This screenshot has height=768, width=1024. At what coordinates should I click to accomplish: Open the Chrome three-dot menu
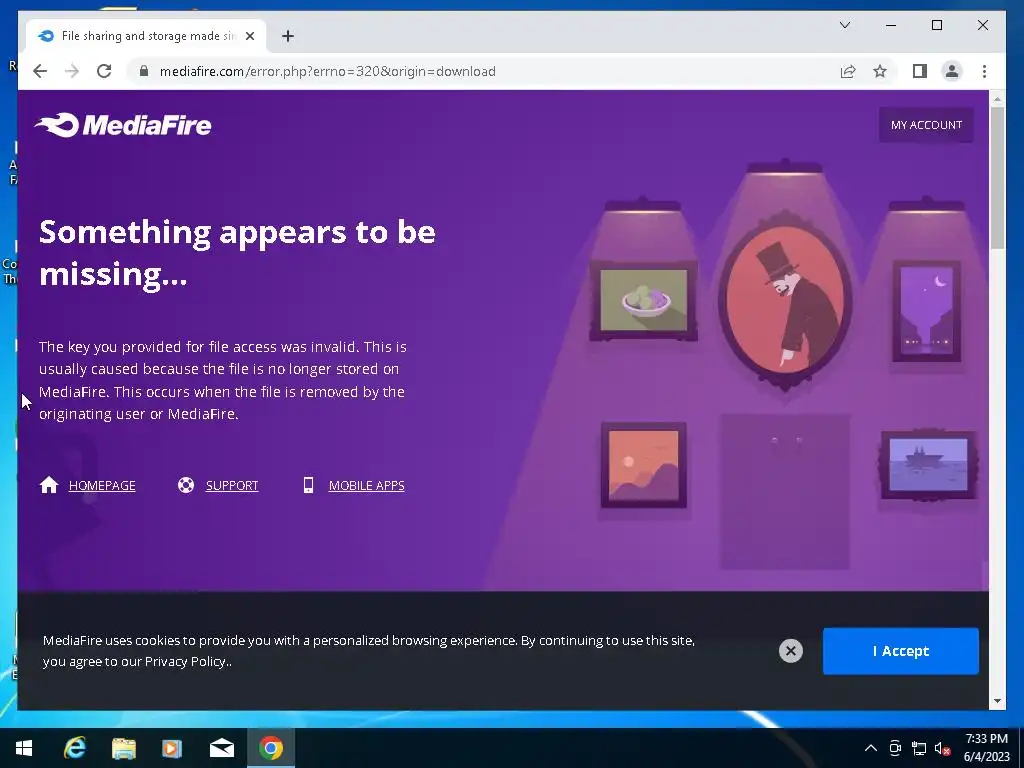pos(984,71)
